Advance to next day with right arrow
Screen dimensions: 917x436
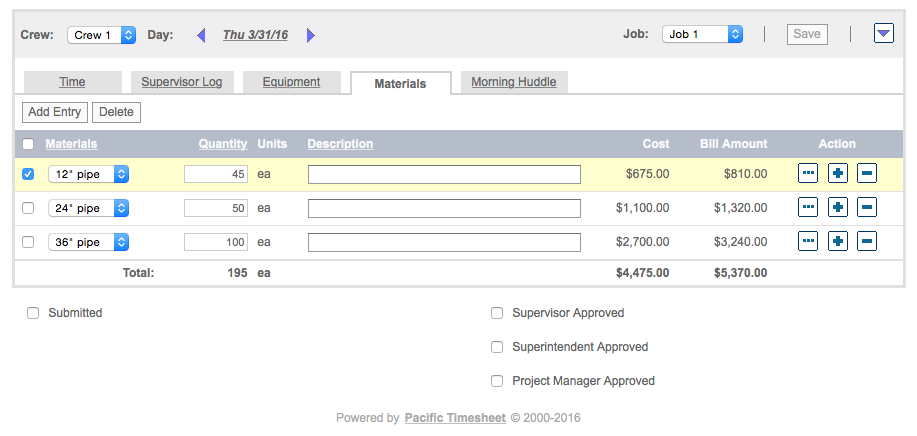[x=311, y=35]
